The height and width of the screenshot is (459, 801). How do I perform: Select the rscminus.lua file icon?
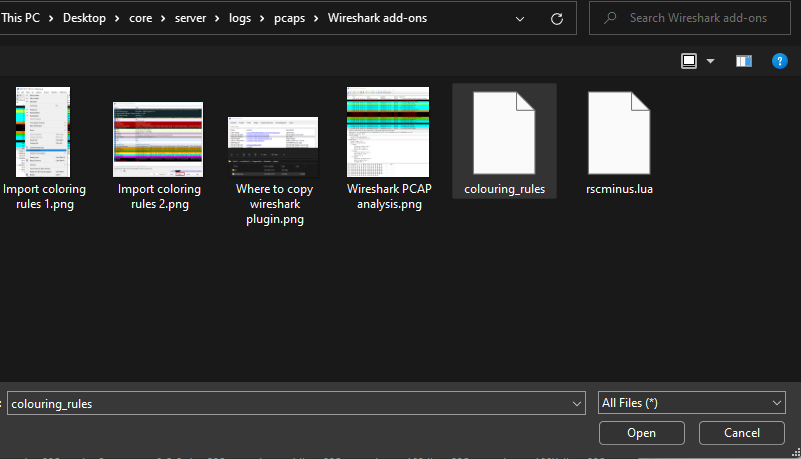(619, 133)
